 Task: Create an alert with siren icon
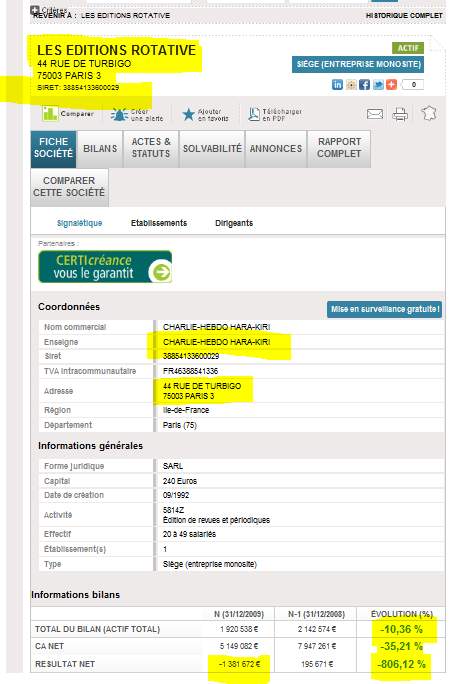[x=119, y=114]
